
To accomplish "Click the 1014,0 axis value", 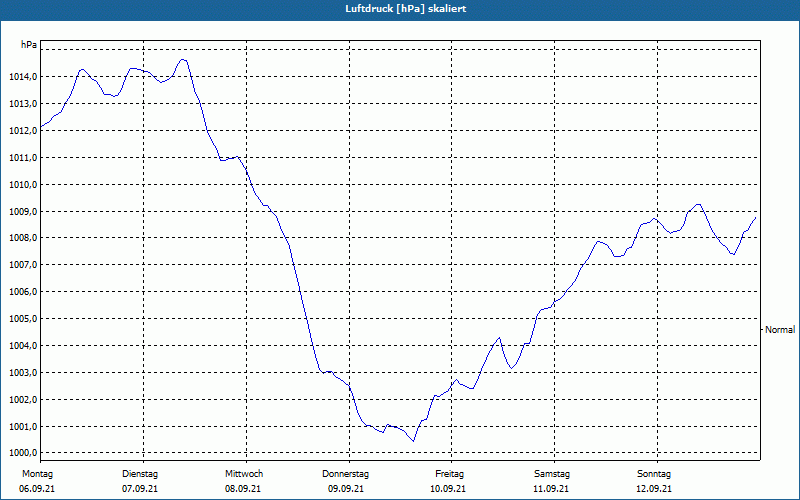I will point(23,77).
